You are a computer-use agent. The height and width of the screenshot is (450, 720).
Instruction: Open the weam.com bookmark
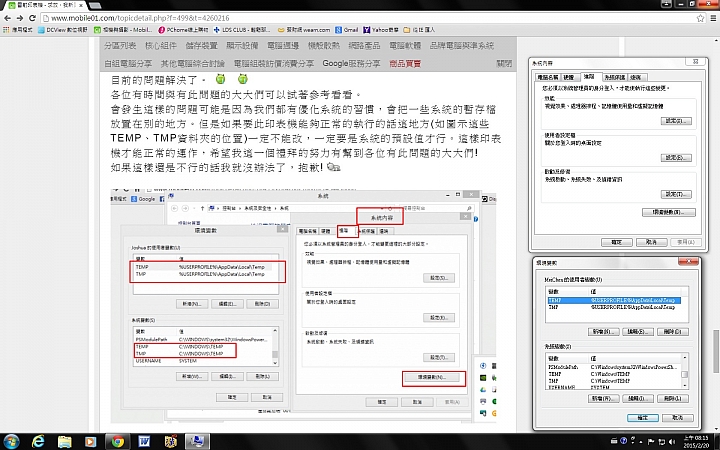click(304, 30)
